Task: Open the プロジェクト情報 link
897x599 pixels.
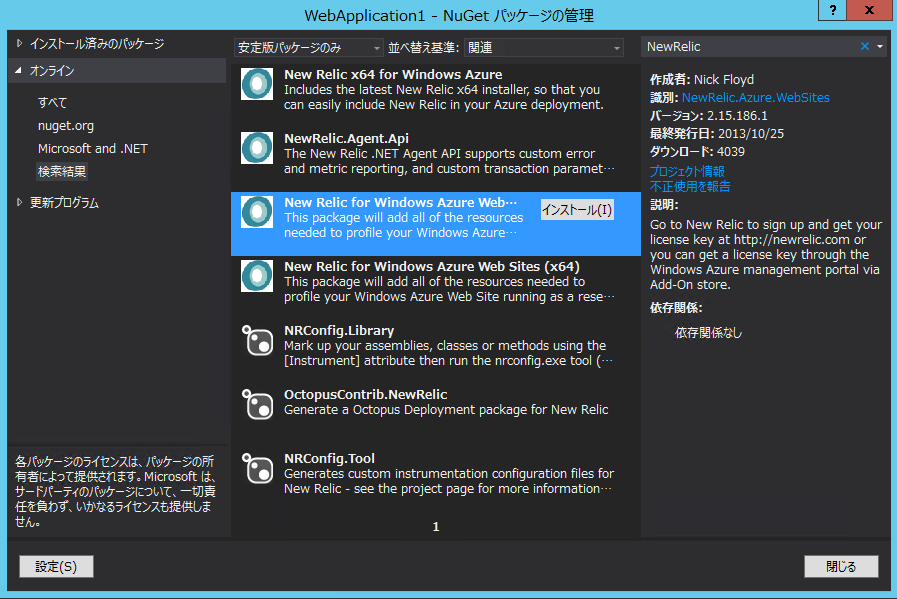Action: point(687,171)
